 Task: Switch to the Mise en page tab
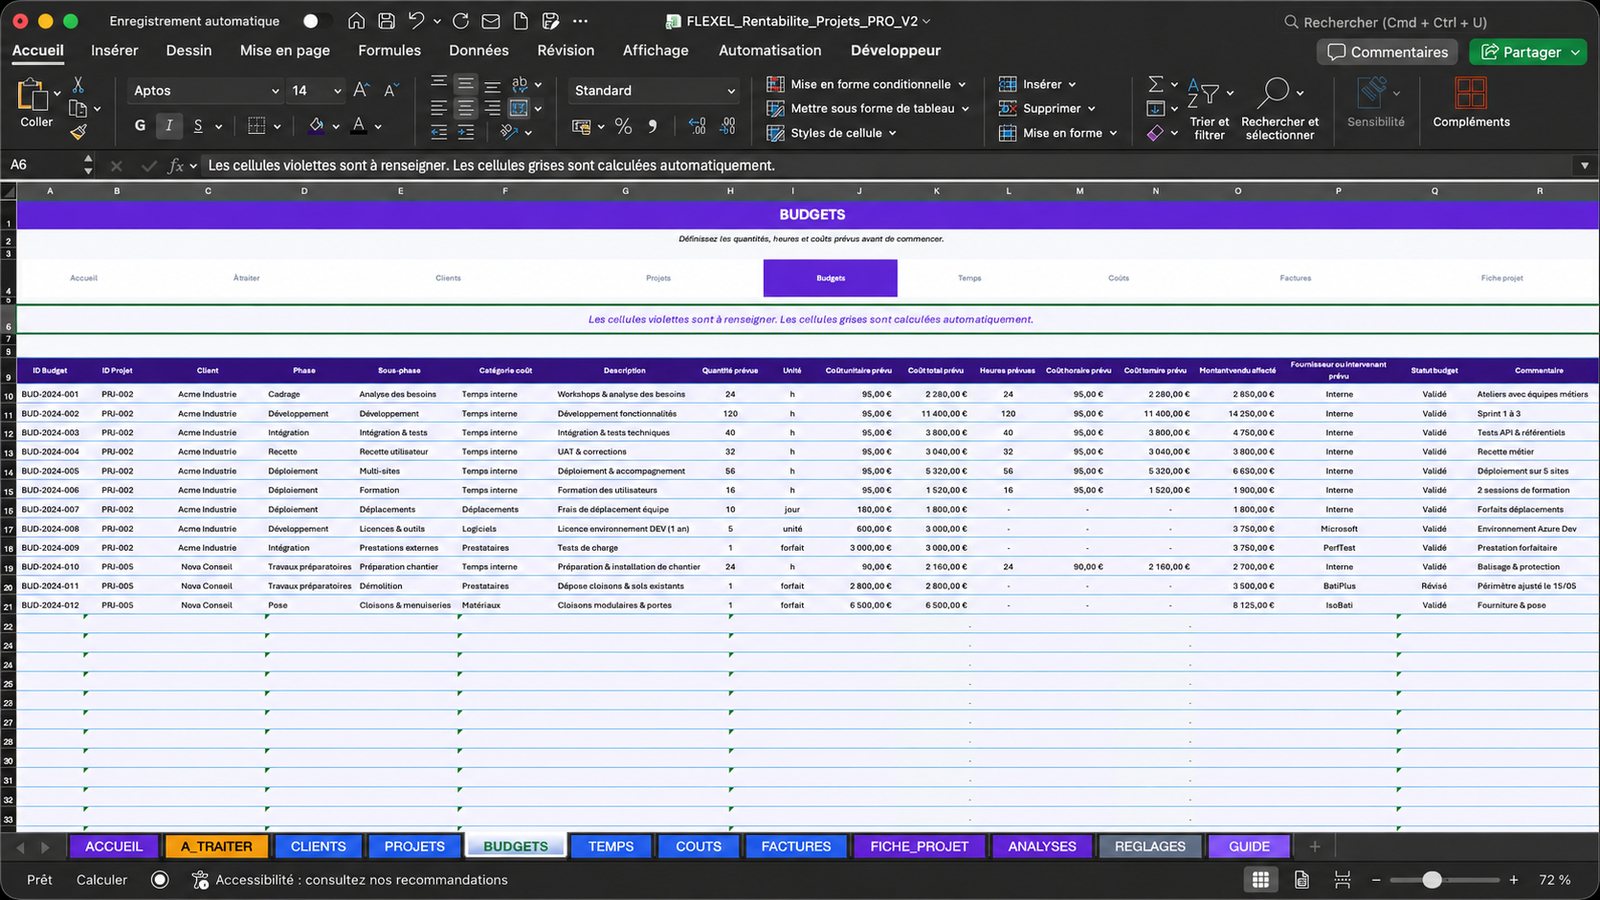point(285,50)
